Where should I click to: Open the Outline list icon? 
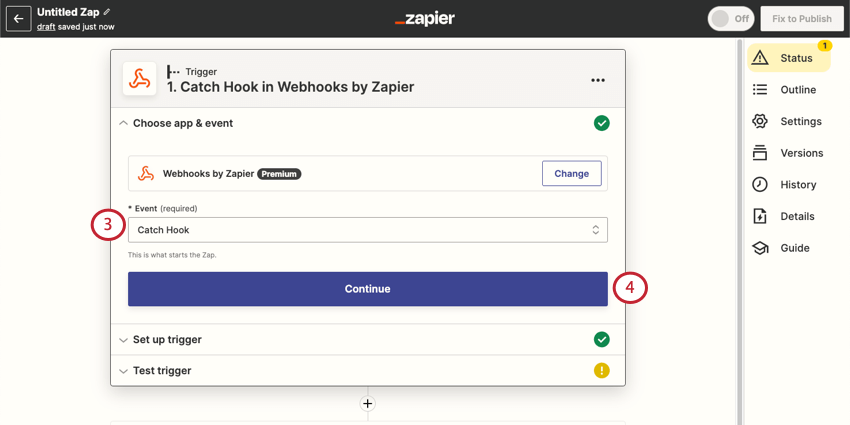[760, 89]
